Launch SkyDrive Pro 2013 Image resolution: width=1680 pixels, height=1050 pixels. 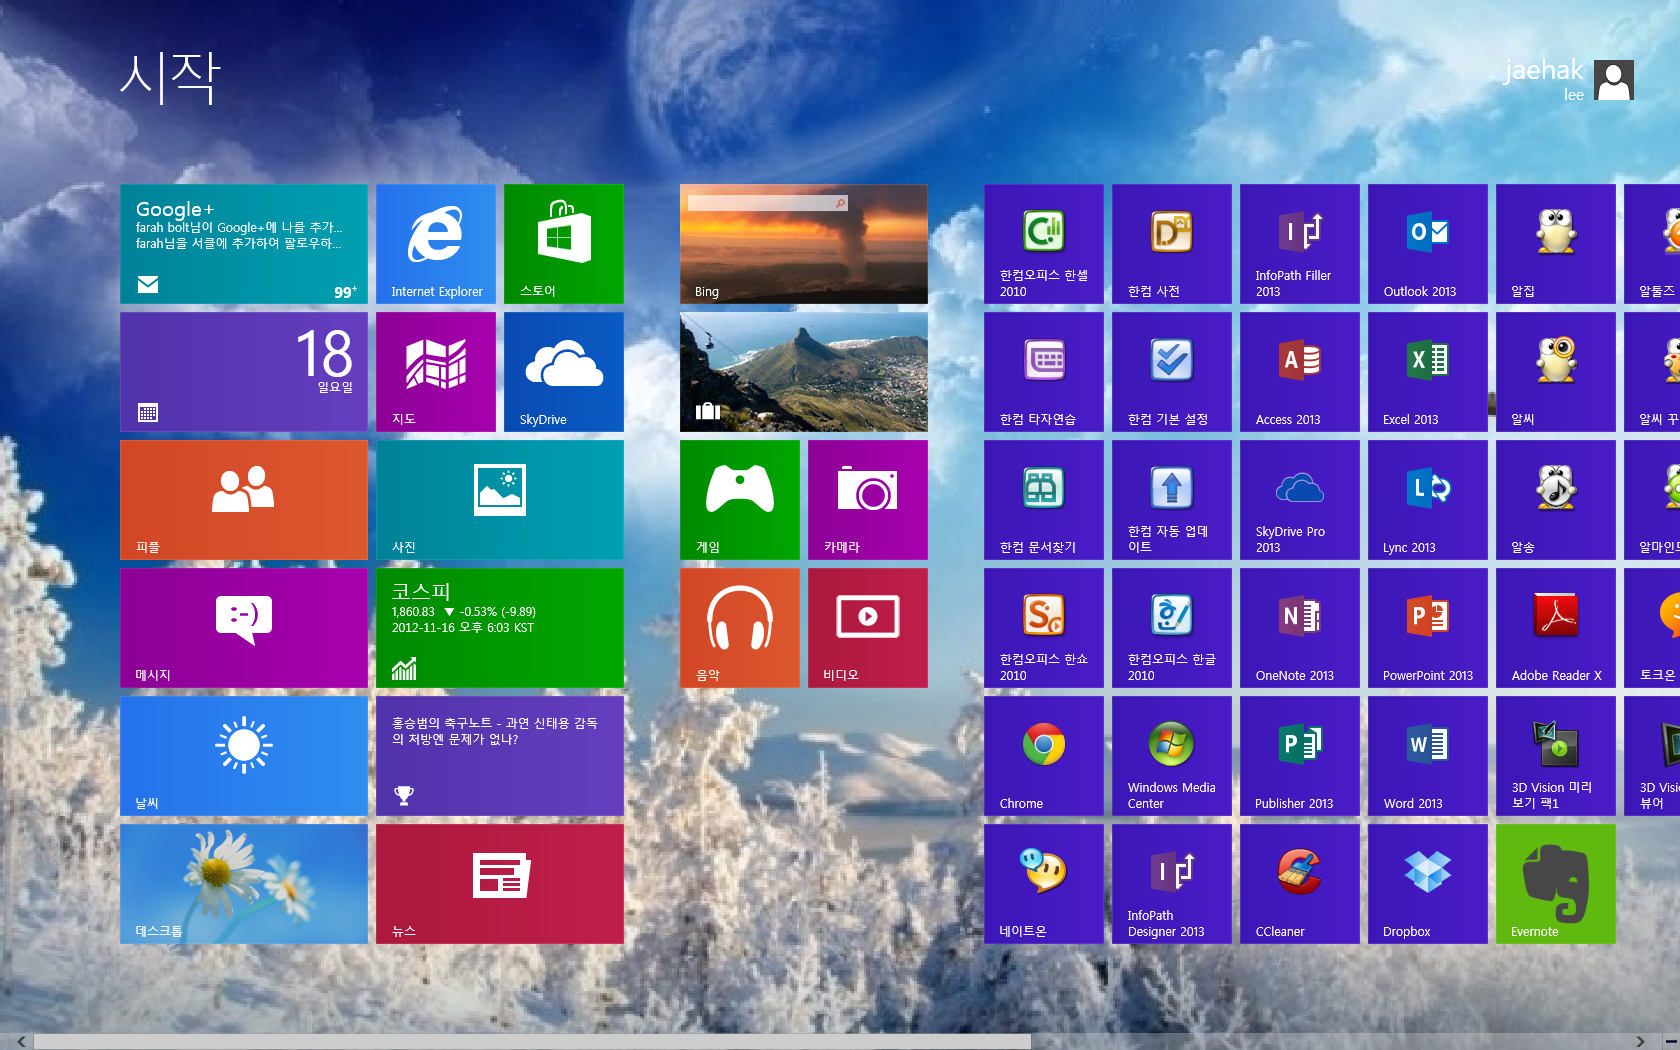tap(1300, 500)
